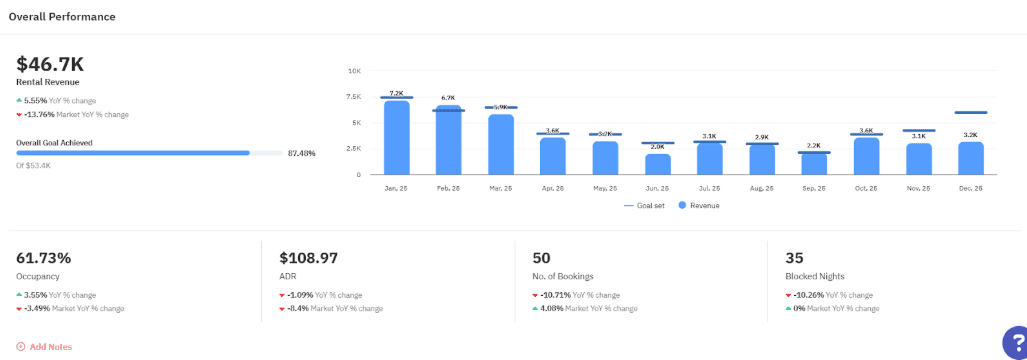Screen dimensions: 1027x360
Task: Click the Jun. 25 revenue bar
Action: click(658, 164)
